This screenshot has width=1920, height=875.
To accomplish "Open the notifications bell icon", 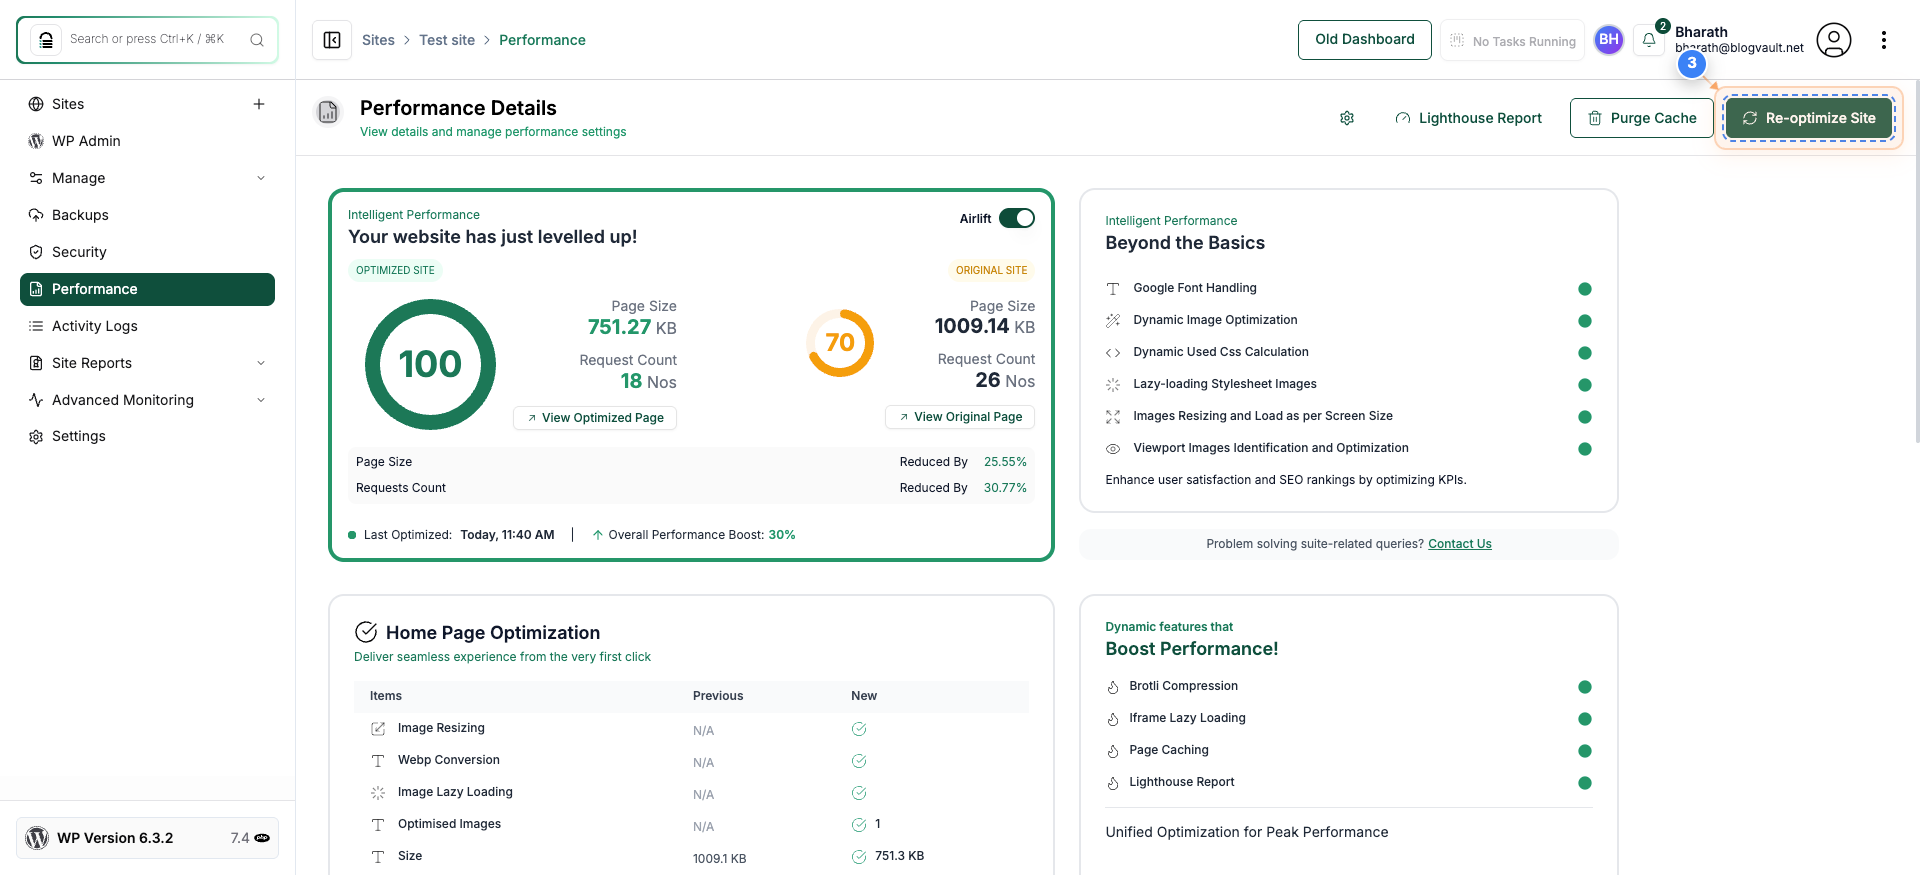I will [1649, 40].
